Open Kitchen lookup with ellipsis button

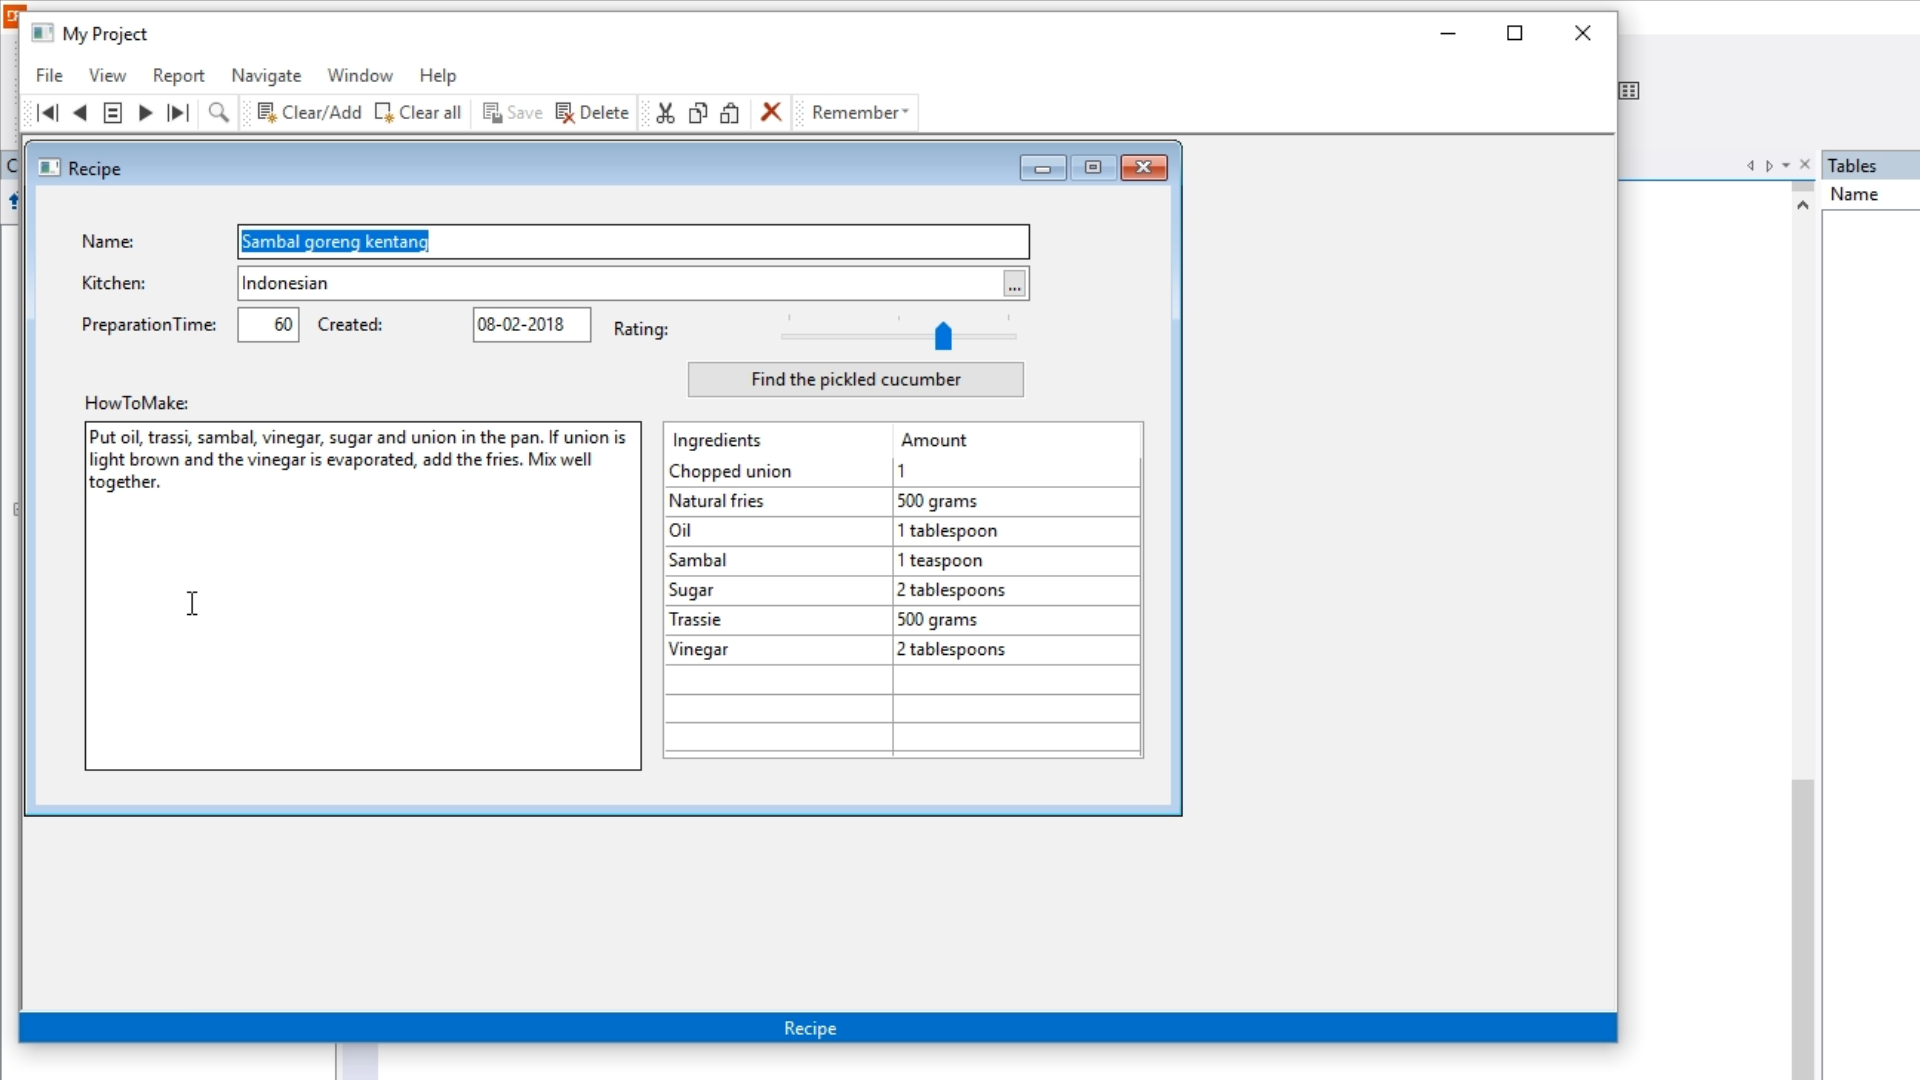pyautogui.click(x=1014, y=285)
